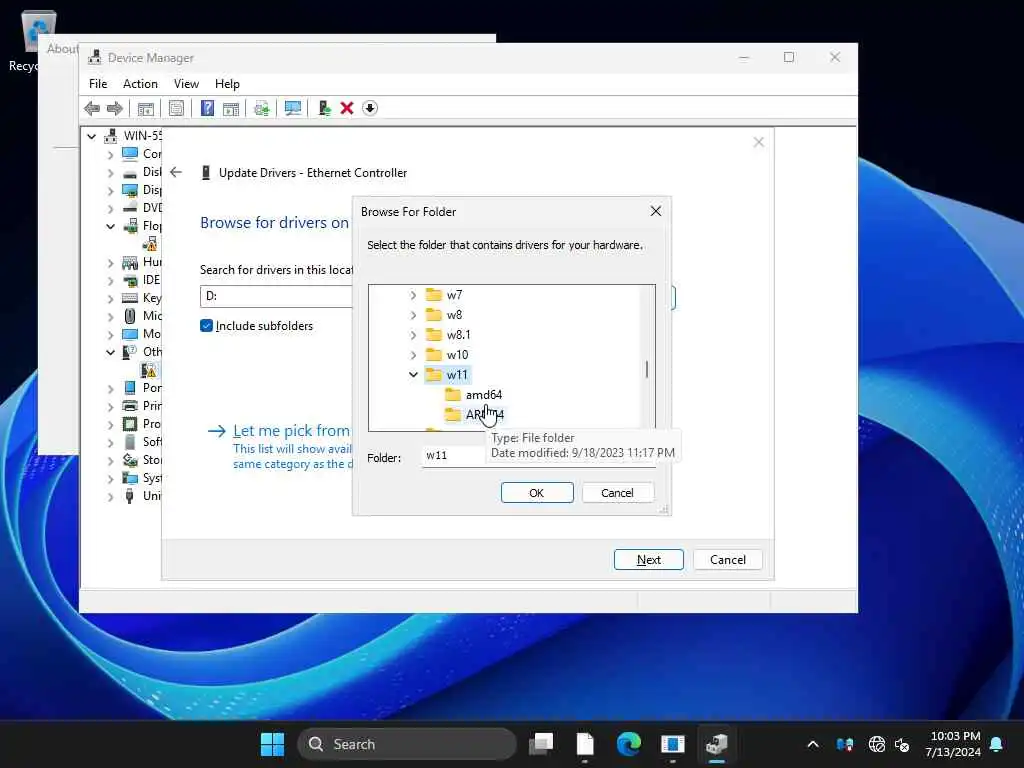This screenshot has width=1024, height=768.
Task: Expand the w8.1 folder node
Action: coord(413,335)
